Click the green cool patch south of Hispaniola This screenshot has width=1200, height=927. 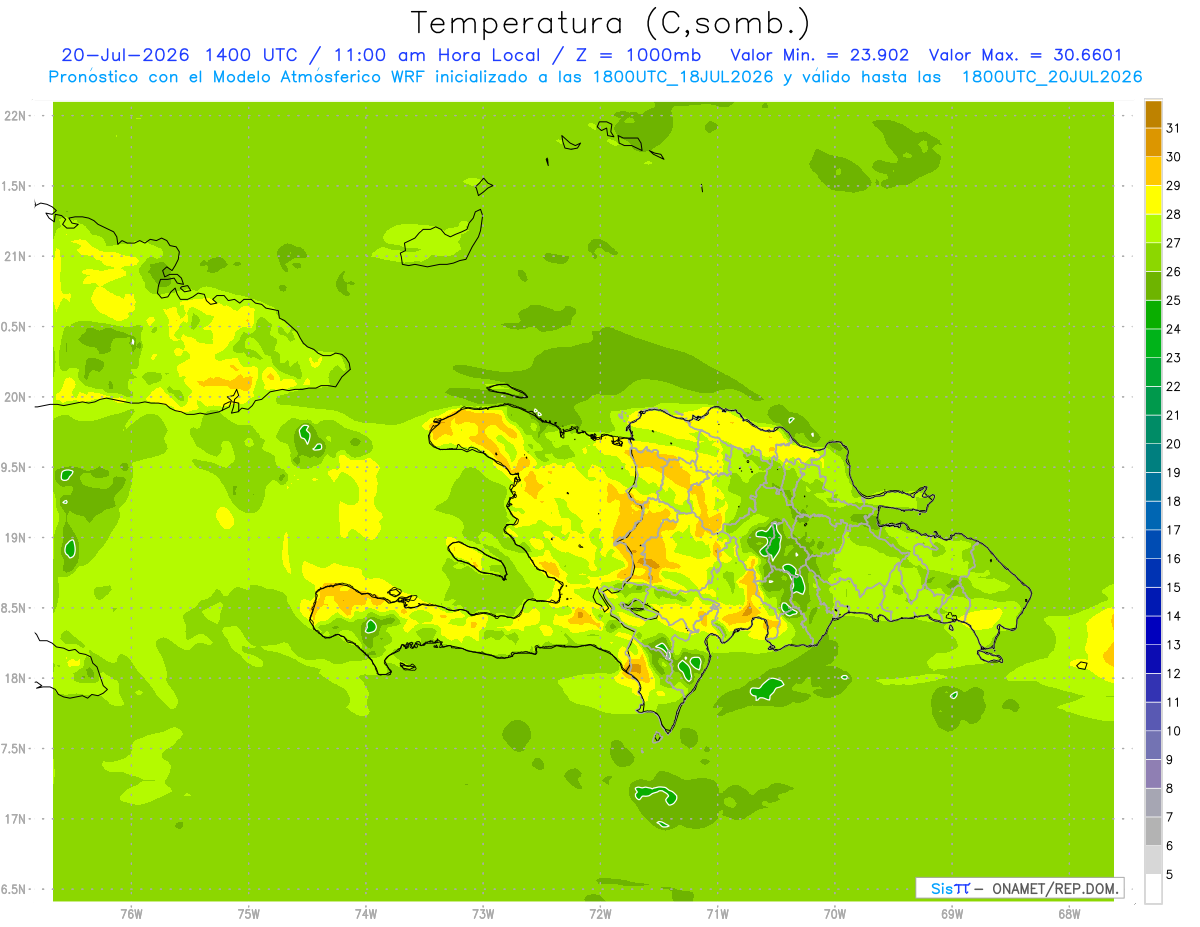(767, 689)
